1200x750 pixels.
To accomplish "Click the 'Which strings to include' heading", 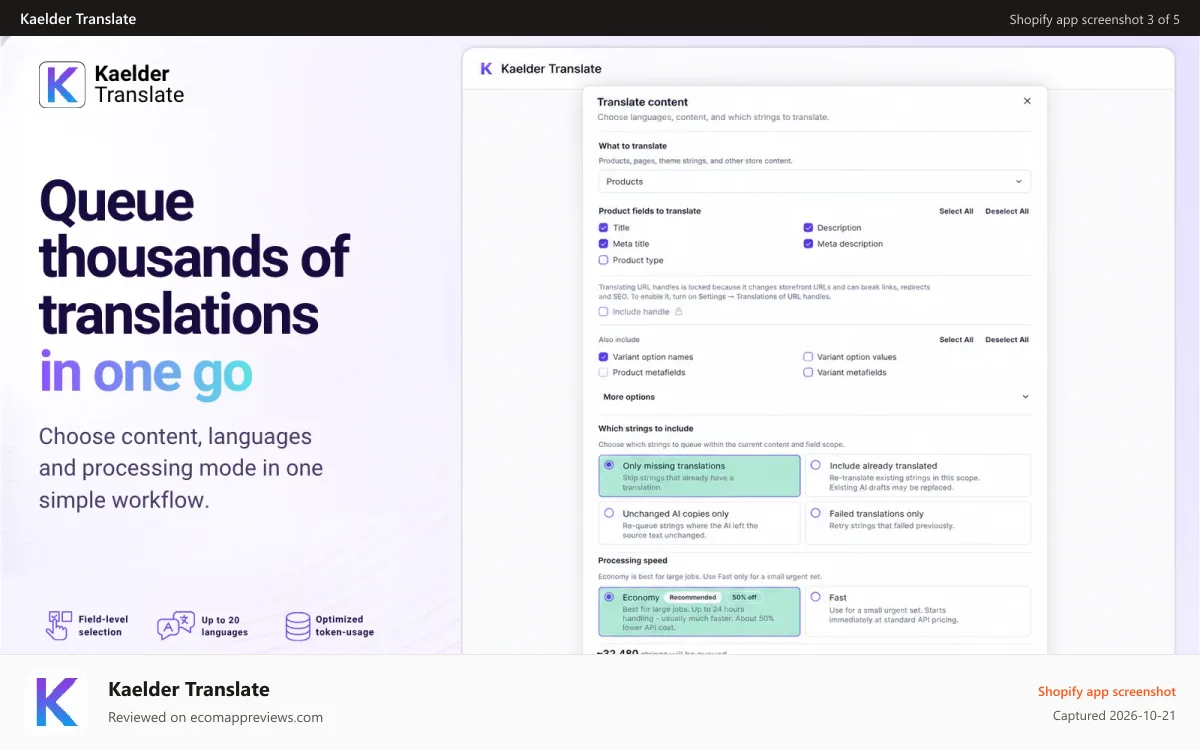I will click(646, 428).
